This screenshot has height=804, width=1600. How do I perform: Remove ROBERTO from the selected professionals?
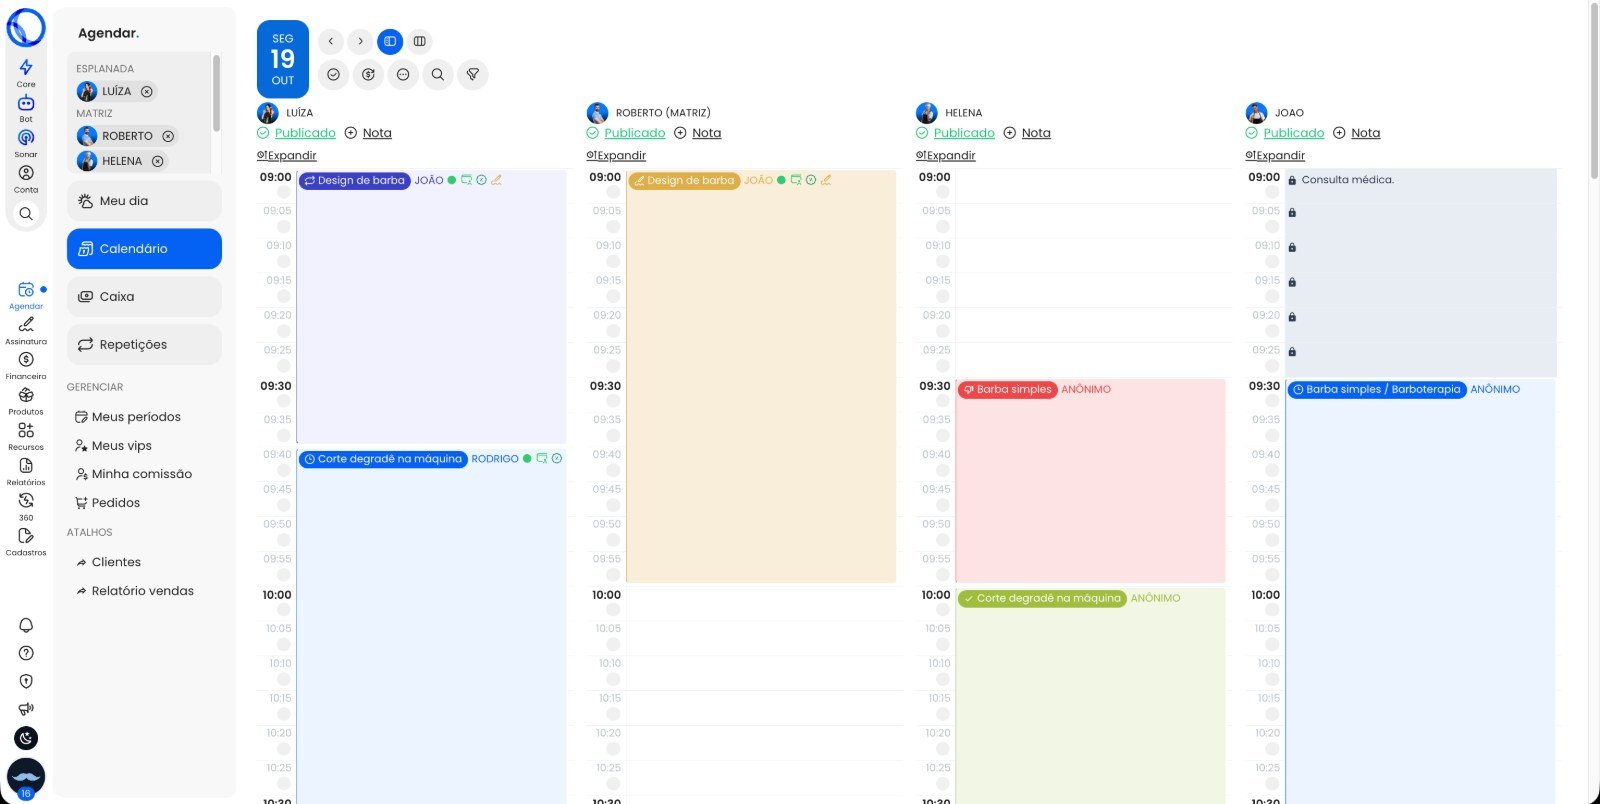click(168, 136)
